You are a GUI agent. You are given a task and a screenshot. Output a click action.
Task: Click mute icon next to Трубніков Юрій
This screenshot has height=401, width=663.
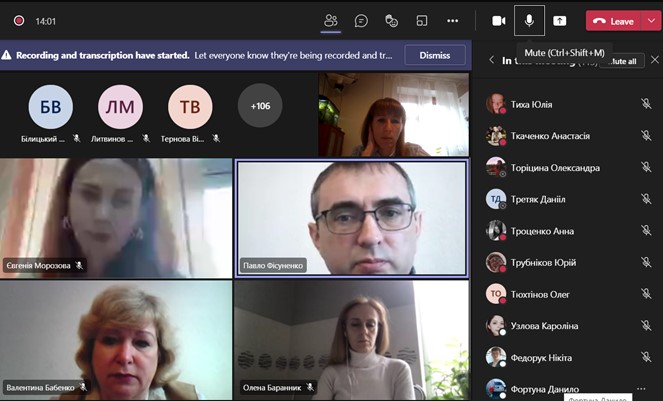pos(646,262)
